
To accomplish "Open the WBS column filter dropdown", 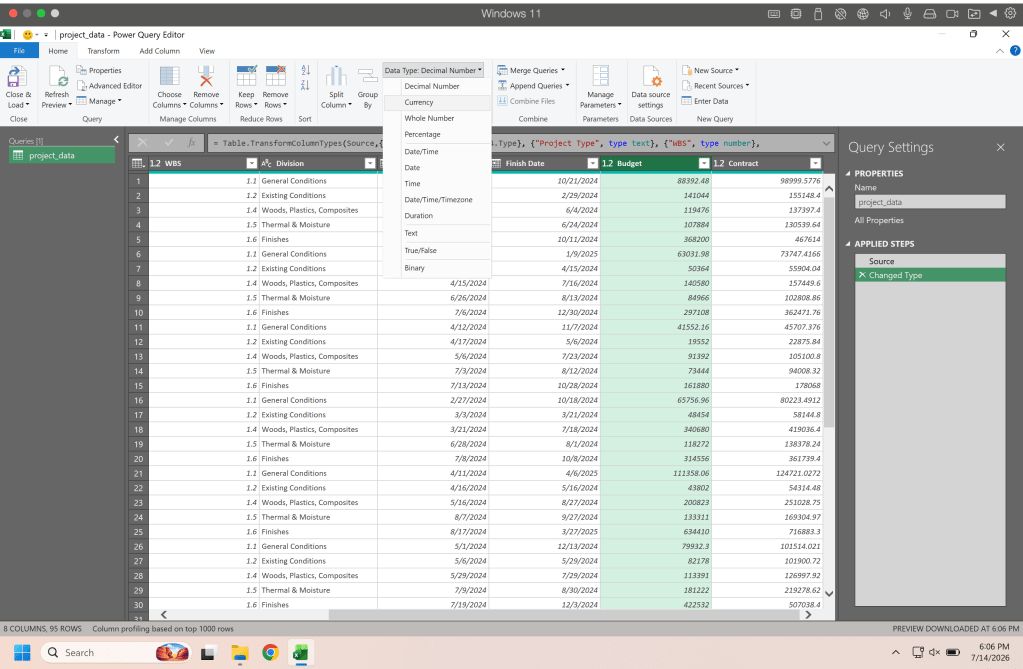I will pyautogui.click(x=252, y=163).
